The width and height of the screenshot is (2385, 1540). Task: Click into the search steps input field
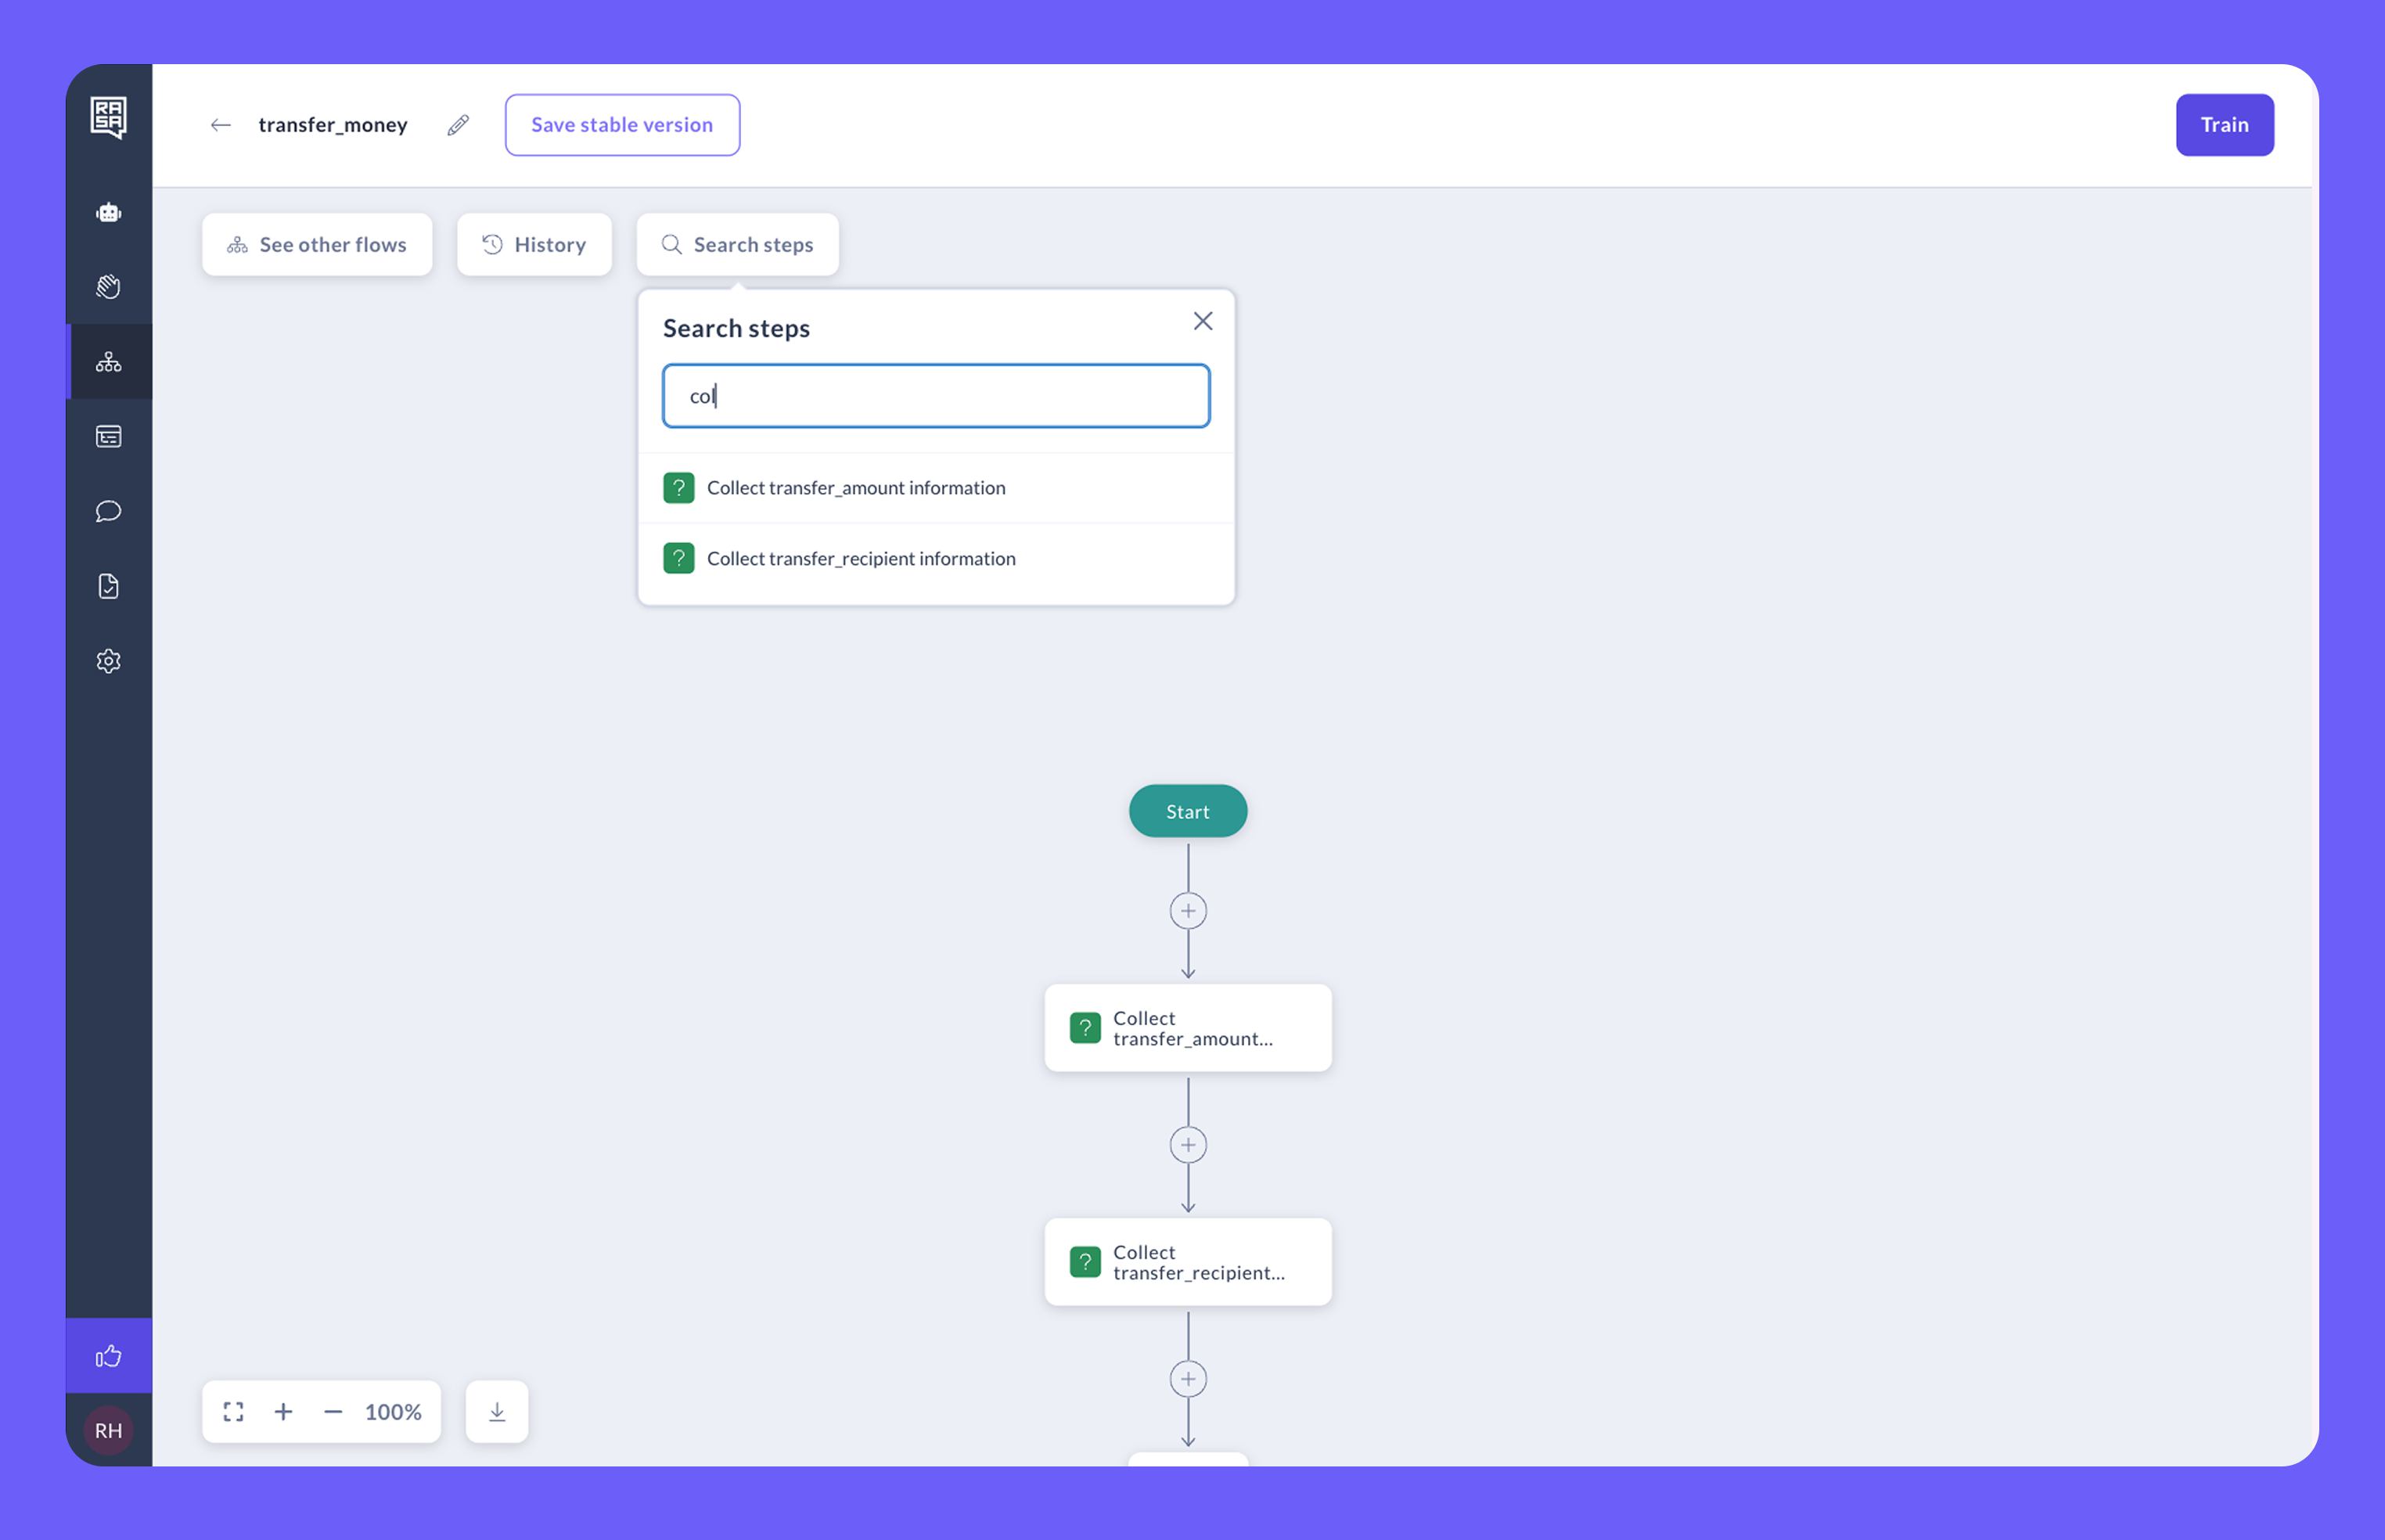[x=935, y=396]
